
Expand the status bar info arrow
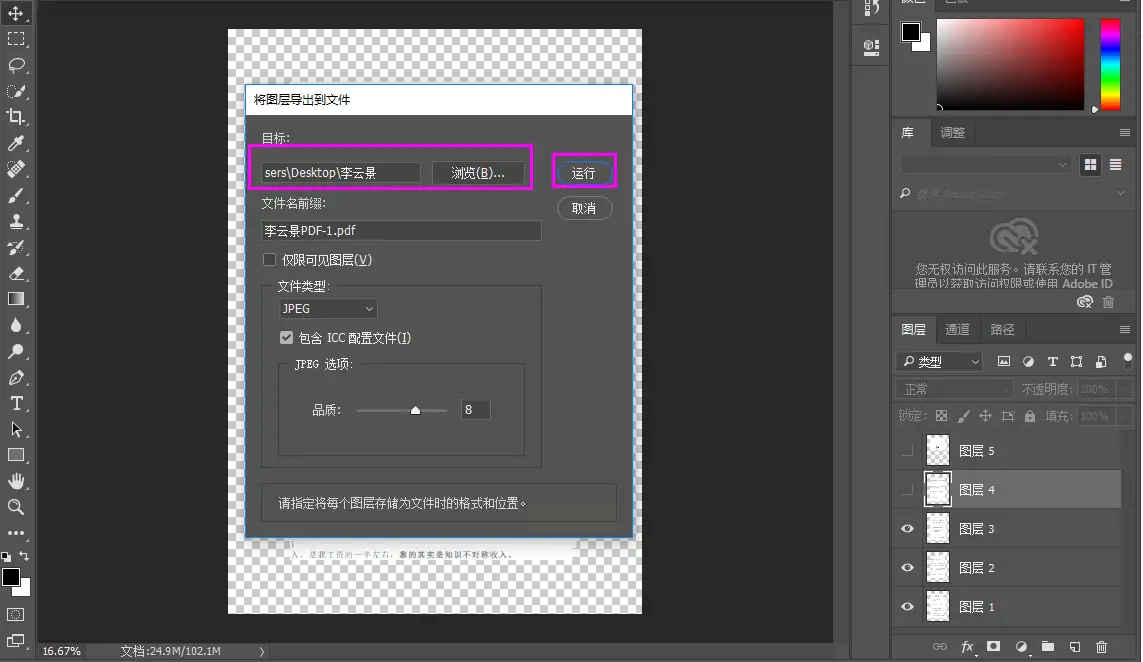pos(262,651)
